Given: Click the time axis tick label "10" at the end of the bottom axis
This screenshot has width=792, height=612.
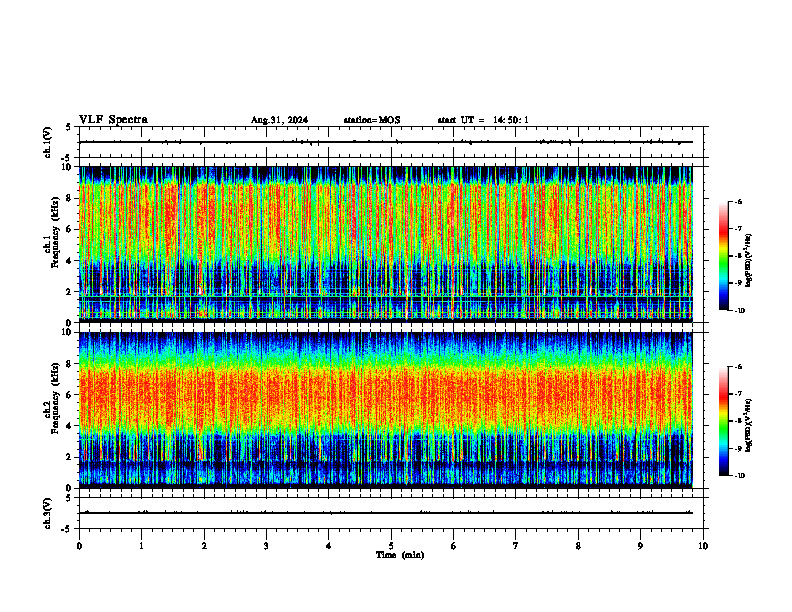Looking at the screenshot, I should [703, 546].
